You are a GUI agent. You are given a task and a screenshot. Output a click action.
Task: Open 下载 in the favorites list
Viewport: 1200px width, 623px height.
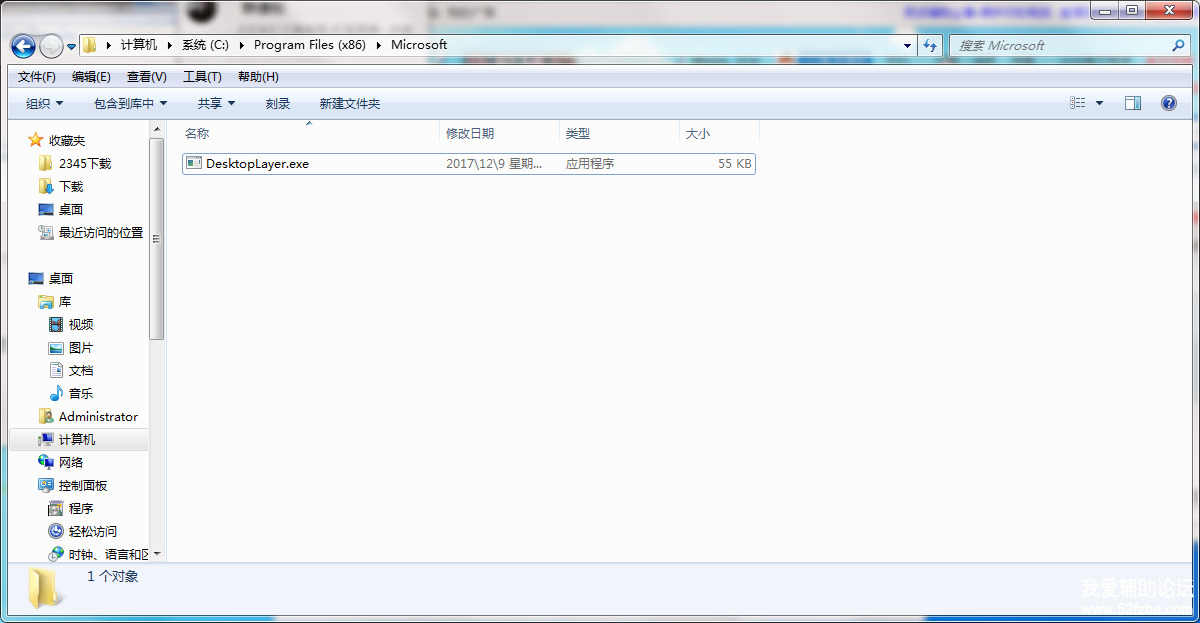71,186
